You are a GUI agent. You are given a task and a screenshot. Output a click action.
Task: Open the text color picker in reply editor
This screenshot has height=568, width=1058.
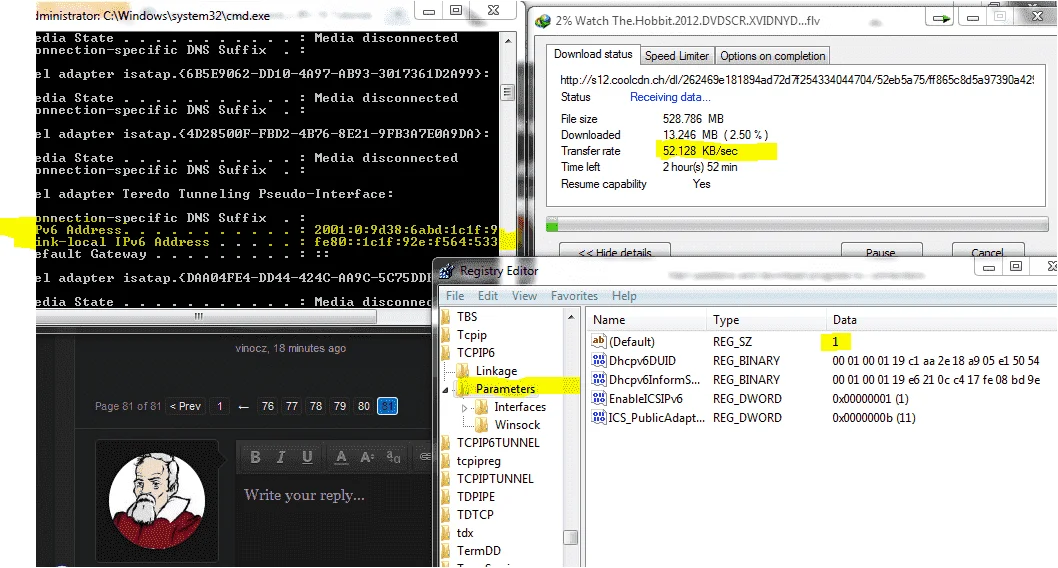tap(341, 457)
